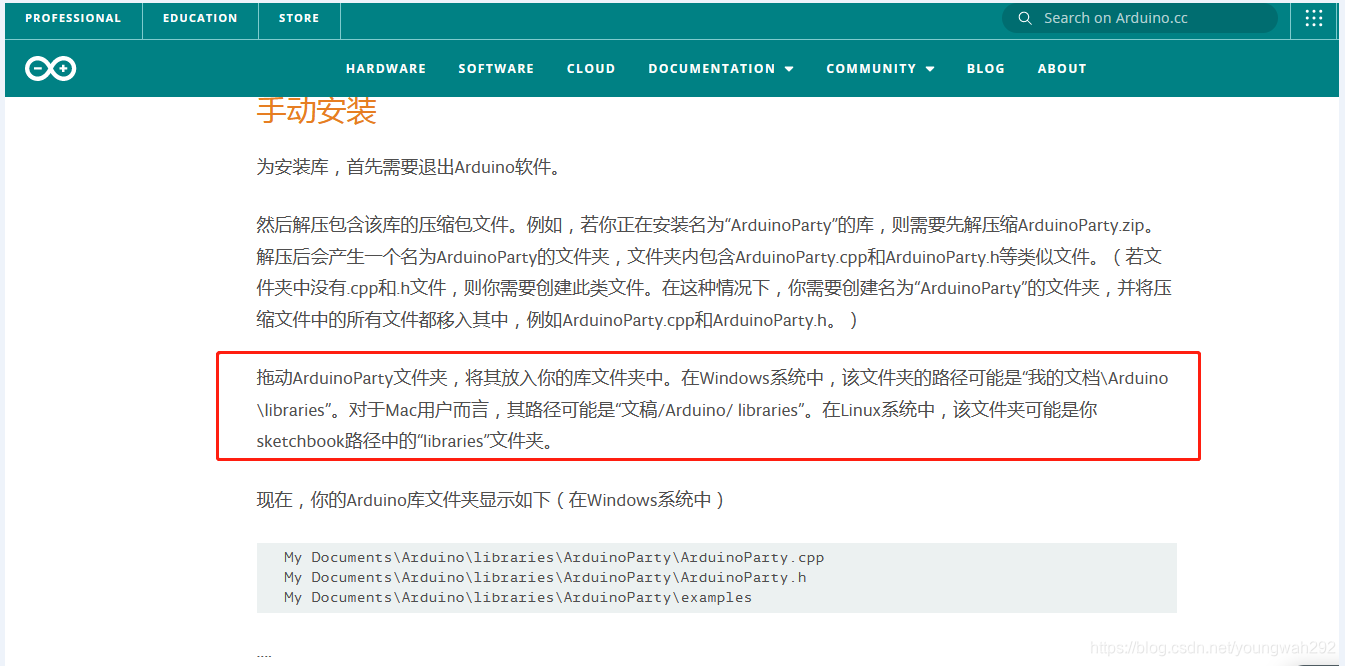The width and height of the screenshot is (1345, 666).
Task: Open the About link
Action: (x=1062, y=69)
